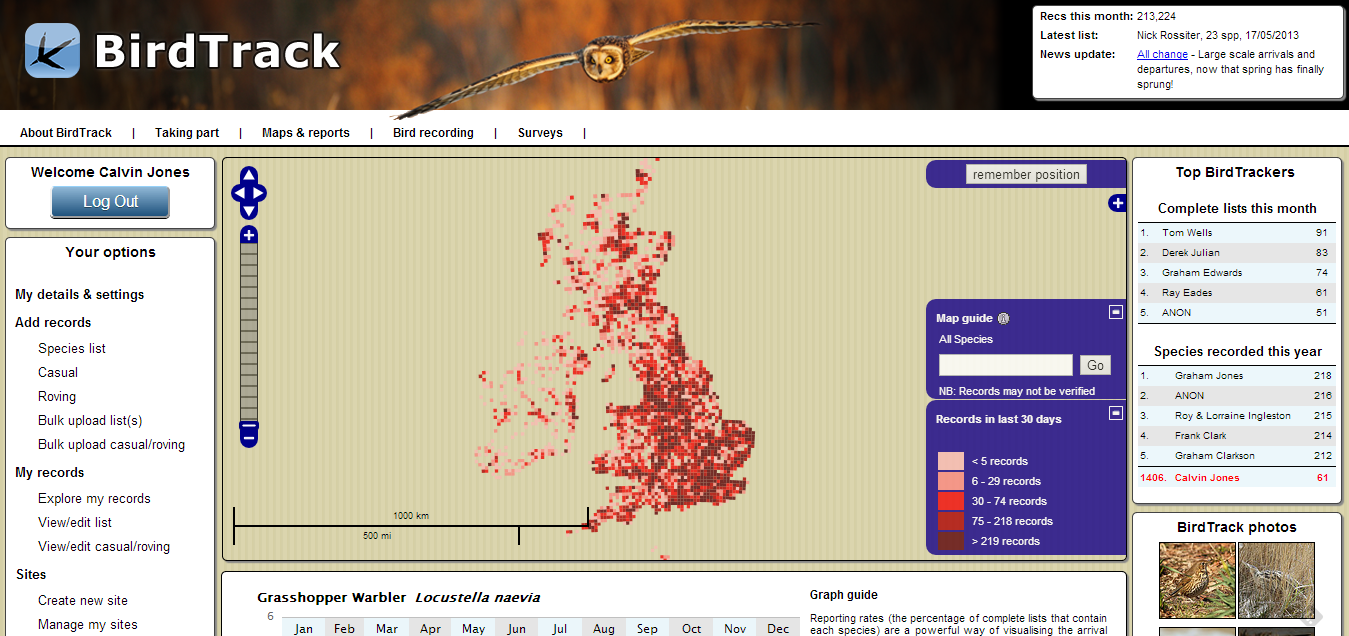This screenshot has width=1349, height=636.
Task: Click the species search input field
Action: [1006, 365]
